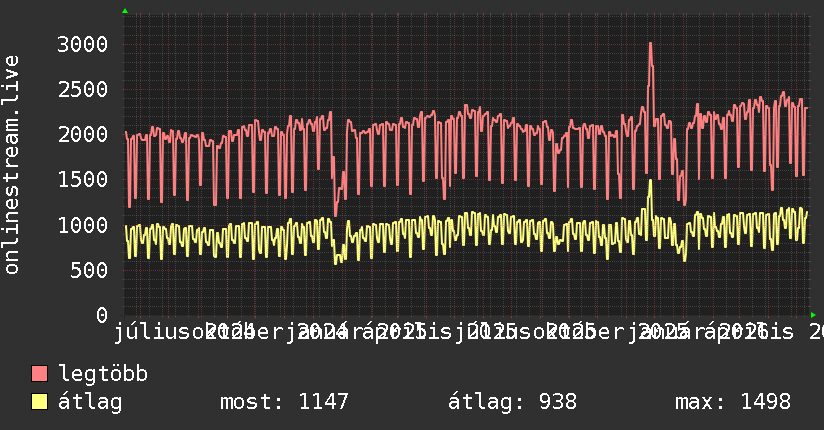Click the 1500 y-axis label
This screenshot has width=824, height=430.
(x=83, y=180)
